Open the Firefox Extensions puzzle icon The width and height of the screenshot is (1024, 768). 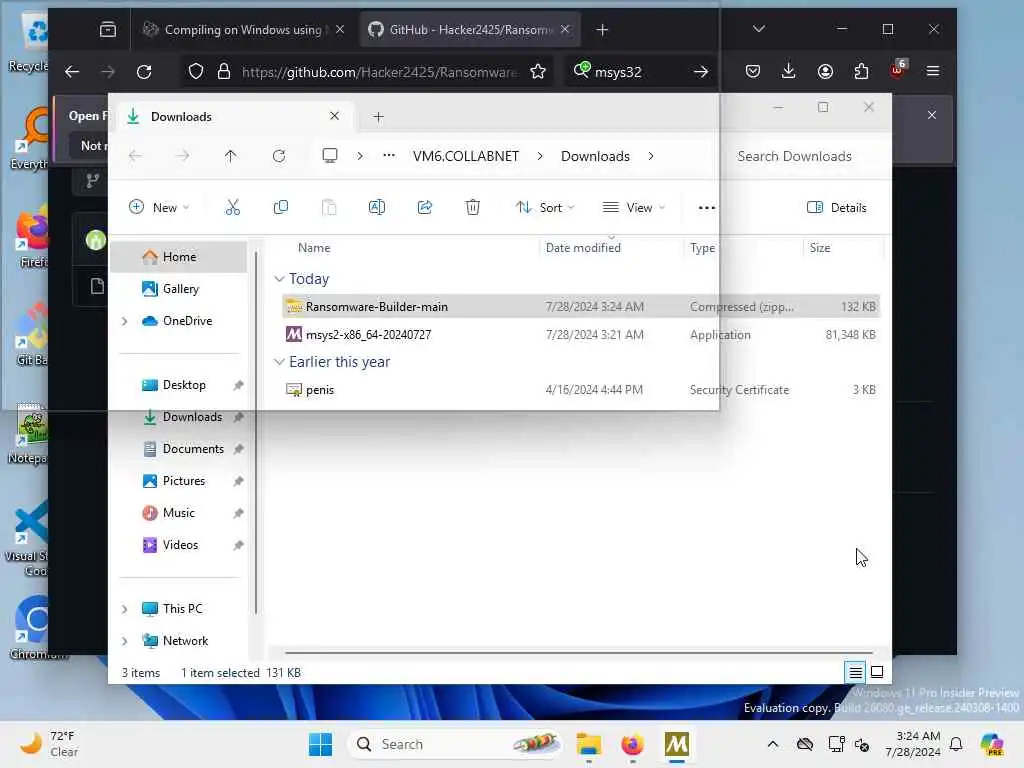tap(861, 71)
